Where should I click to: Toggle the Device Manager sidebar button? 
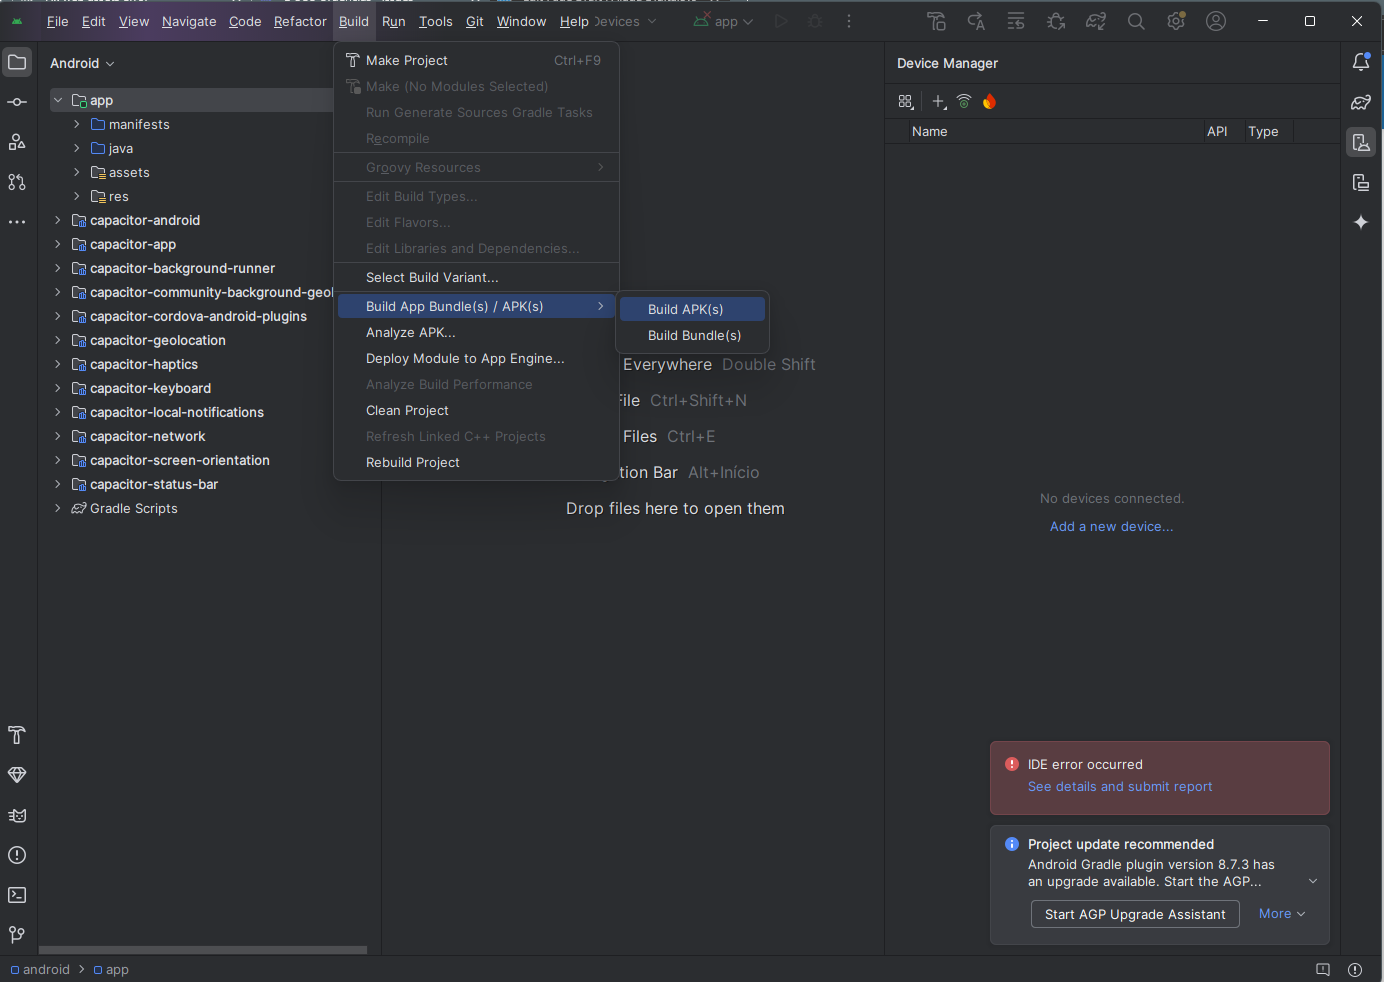click(1361, 142)
